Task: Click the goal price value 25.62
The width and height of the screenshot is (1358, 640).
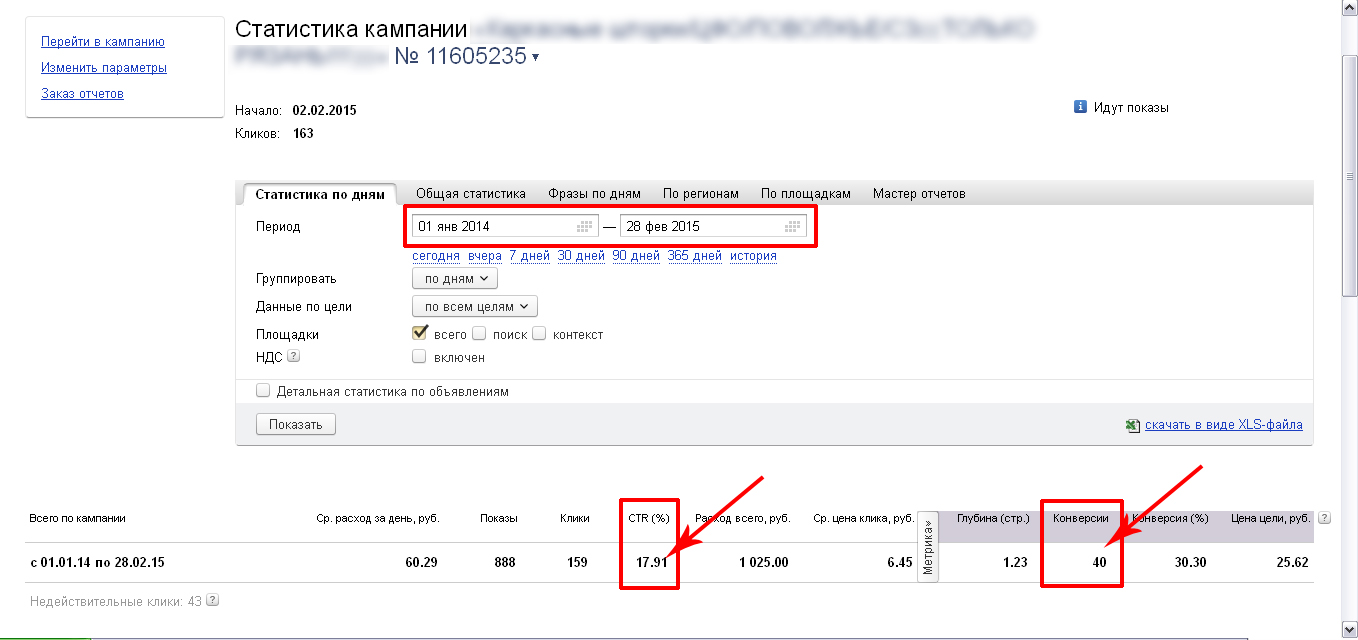Action: tap(1292, 562)
